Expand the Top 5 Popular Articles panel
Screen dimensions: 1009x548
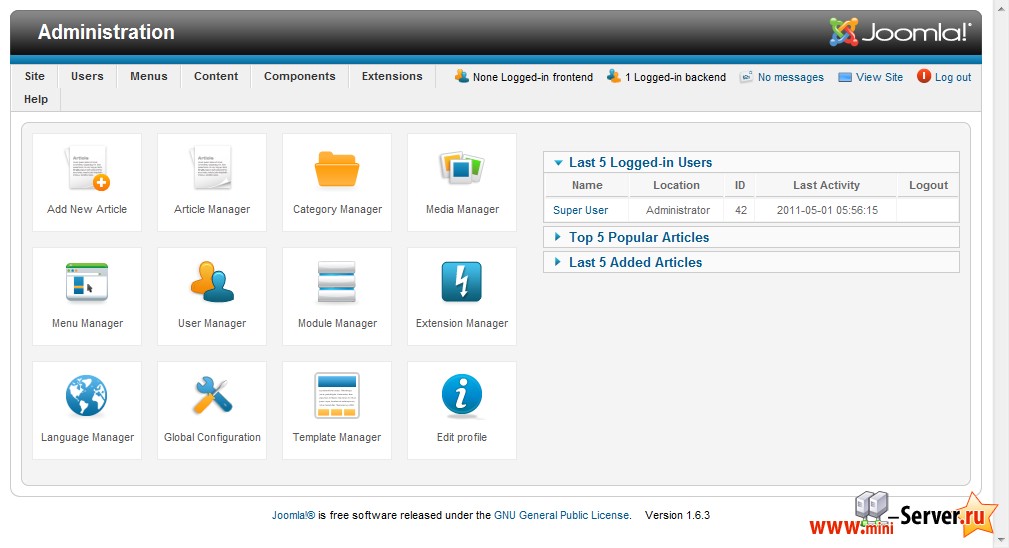751,237
